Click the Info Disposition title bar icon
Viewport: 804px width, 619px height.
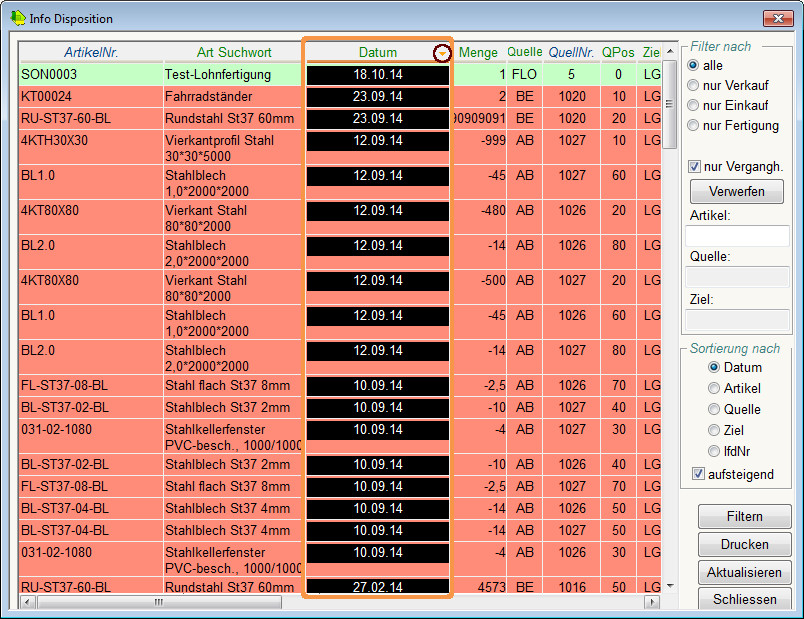tap(18, 18)
